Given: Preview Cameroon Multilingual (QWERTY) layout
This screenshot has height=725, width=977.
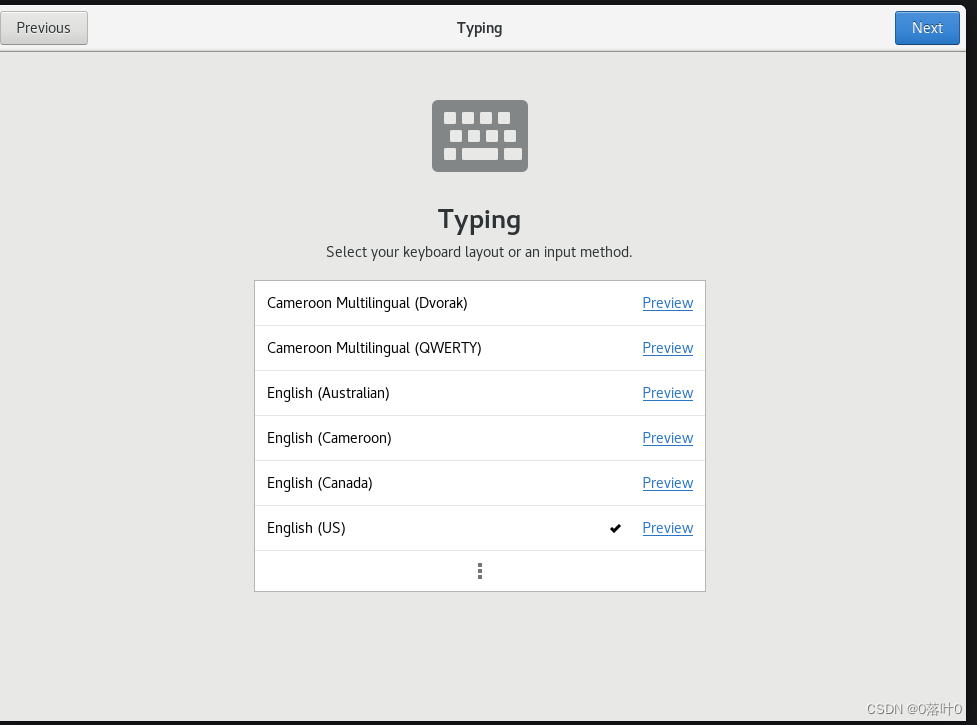Looking at the screenshot, I should click(x=667, y=348).
